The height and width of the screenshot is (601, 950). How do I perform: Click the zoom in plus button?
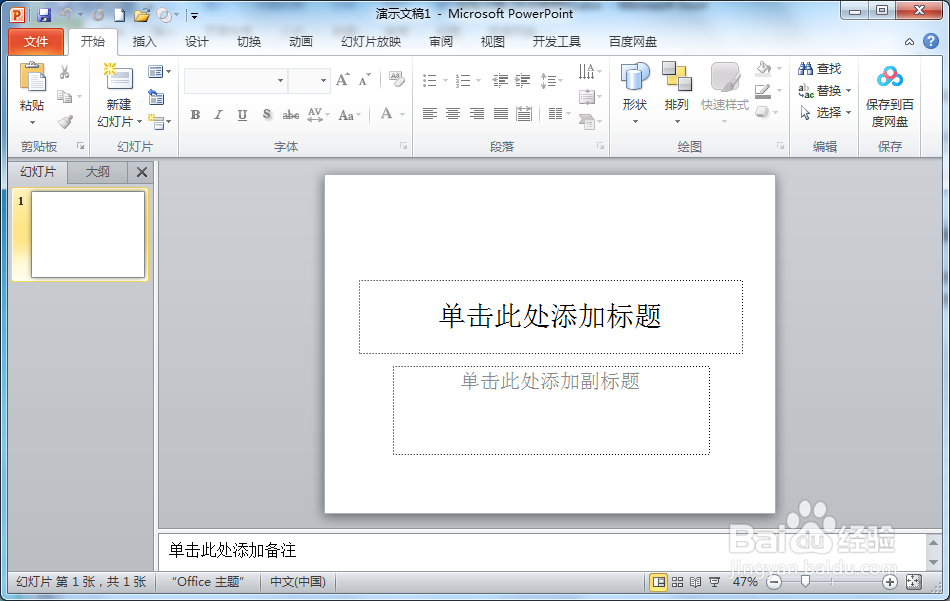pyautogui.click(x=889, y=582)
